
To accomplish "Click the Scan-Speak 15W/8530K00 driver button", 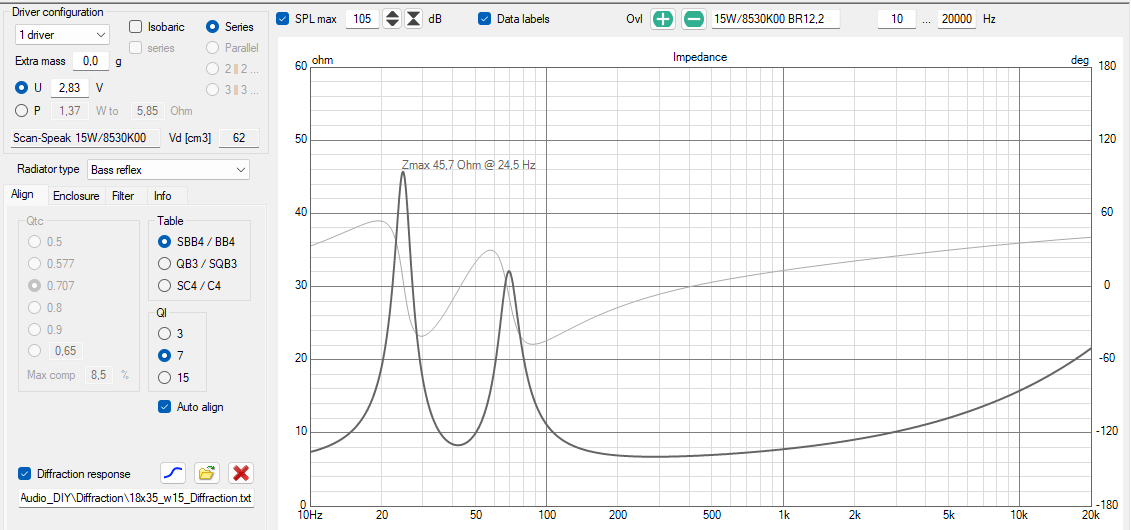I will pyautogui.click(x=84, y=138).
